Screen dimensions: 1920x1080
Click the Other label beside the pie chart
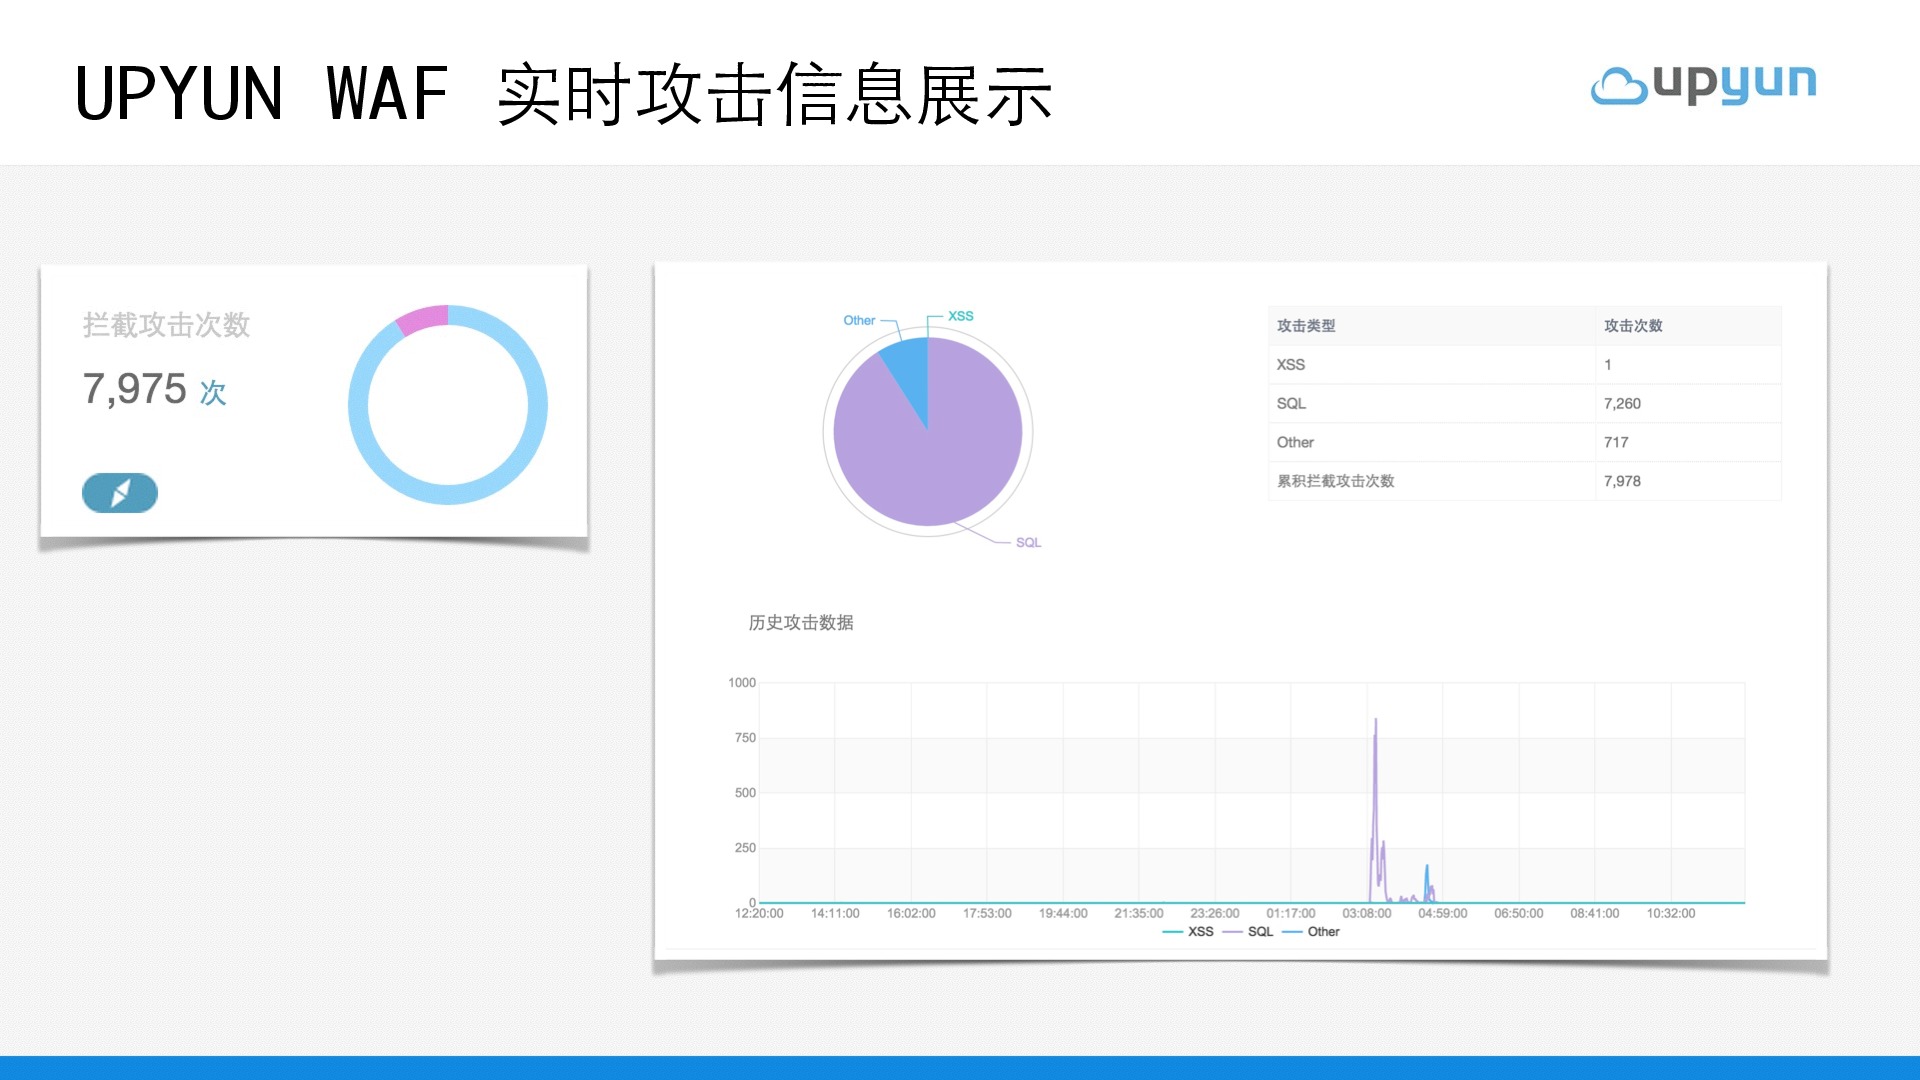point(859,320)
